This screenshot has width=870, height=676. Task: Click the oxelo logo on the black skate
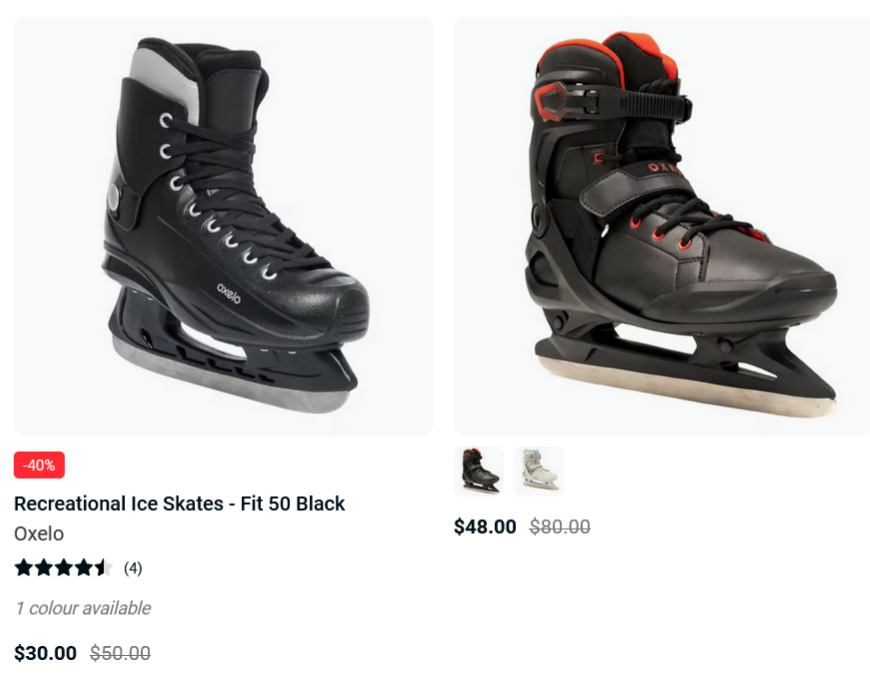coord(229,293)
